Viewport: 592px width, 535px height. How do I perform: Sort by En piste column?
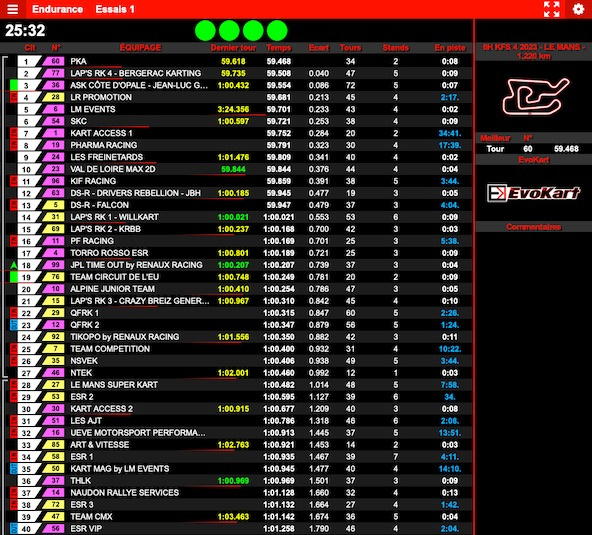tap(450, 48)
